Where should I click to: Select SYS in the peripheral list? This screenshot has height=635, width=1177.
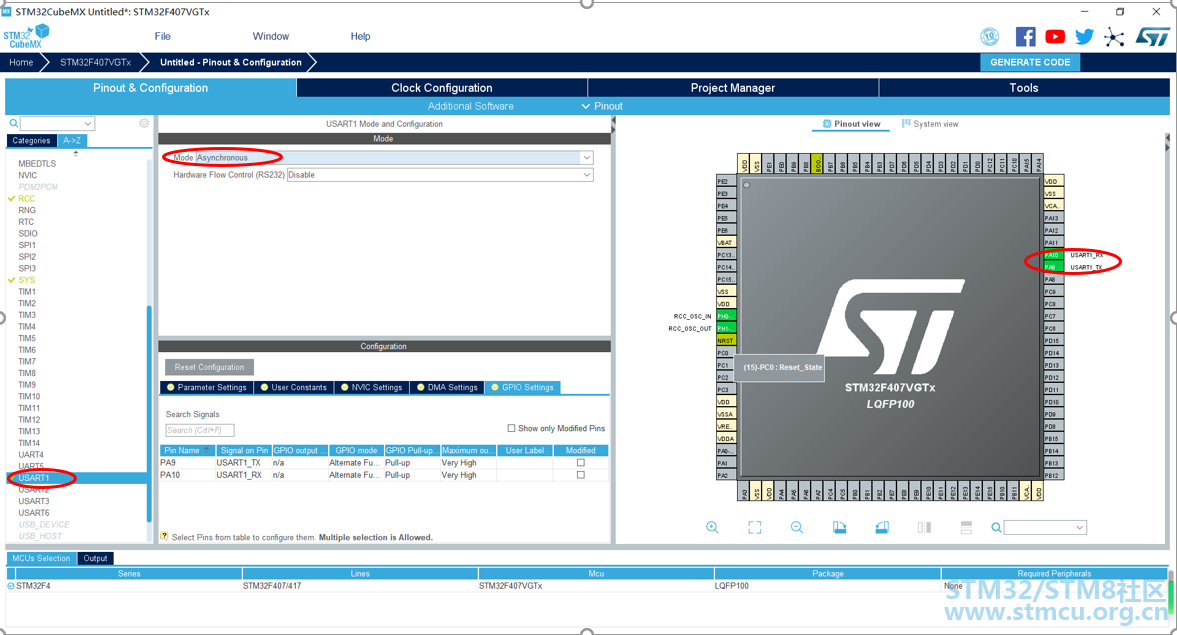(26, 280)
